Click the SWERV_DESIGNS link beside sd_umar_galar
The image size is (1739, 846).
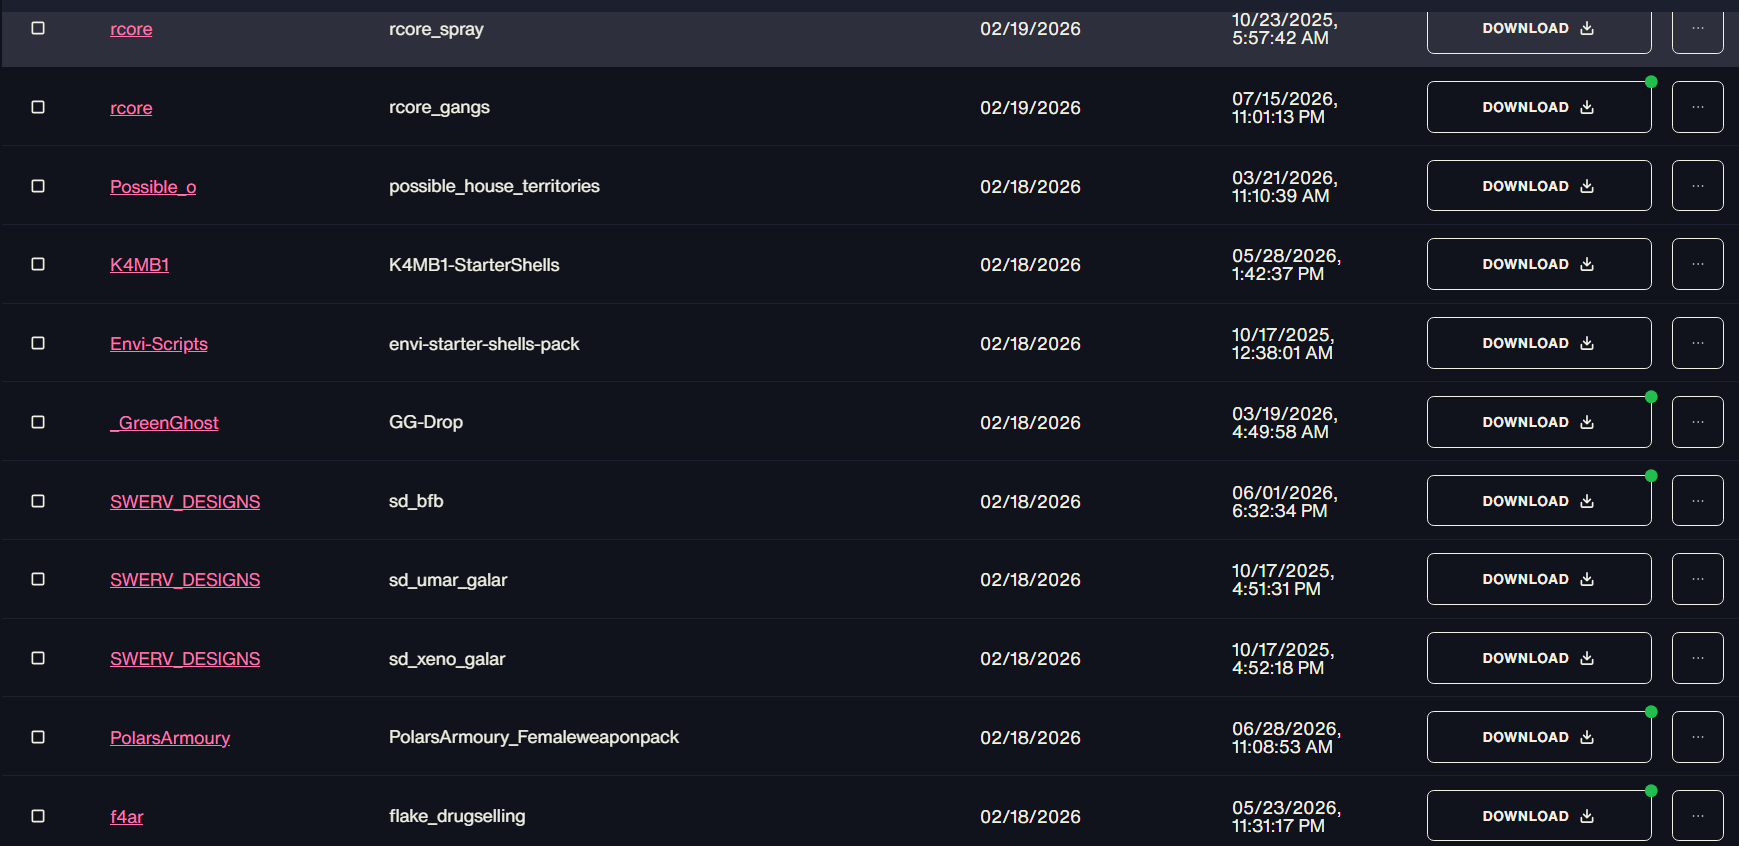tap(185, 580)
